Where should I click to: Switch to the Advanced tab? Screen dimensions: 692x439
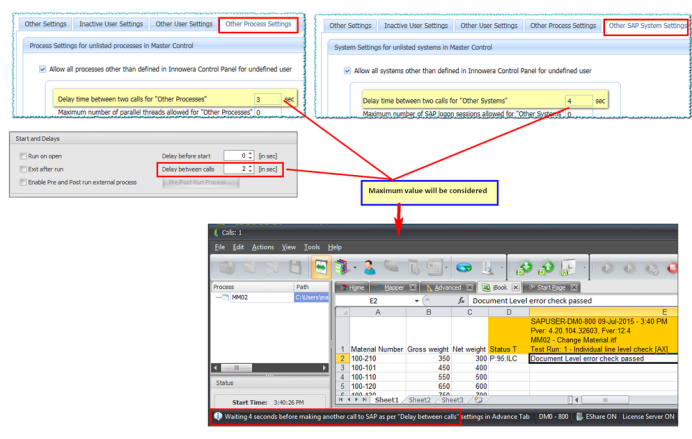click(448, 288)
